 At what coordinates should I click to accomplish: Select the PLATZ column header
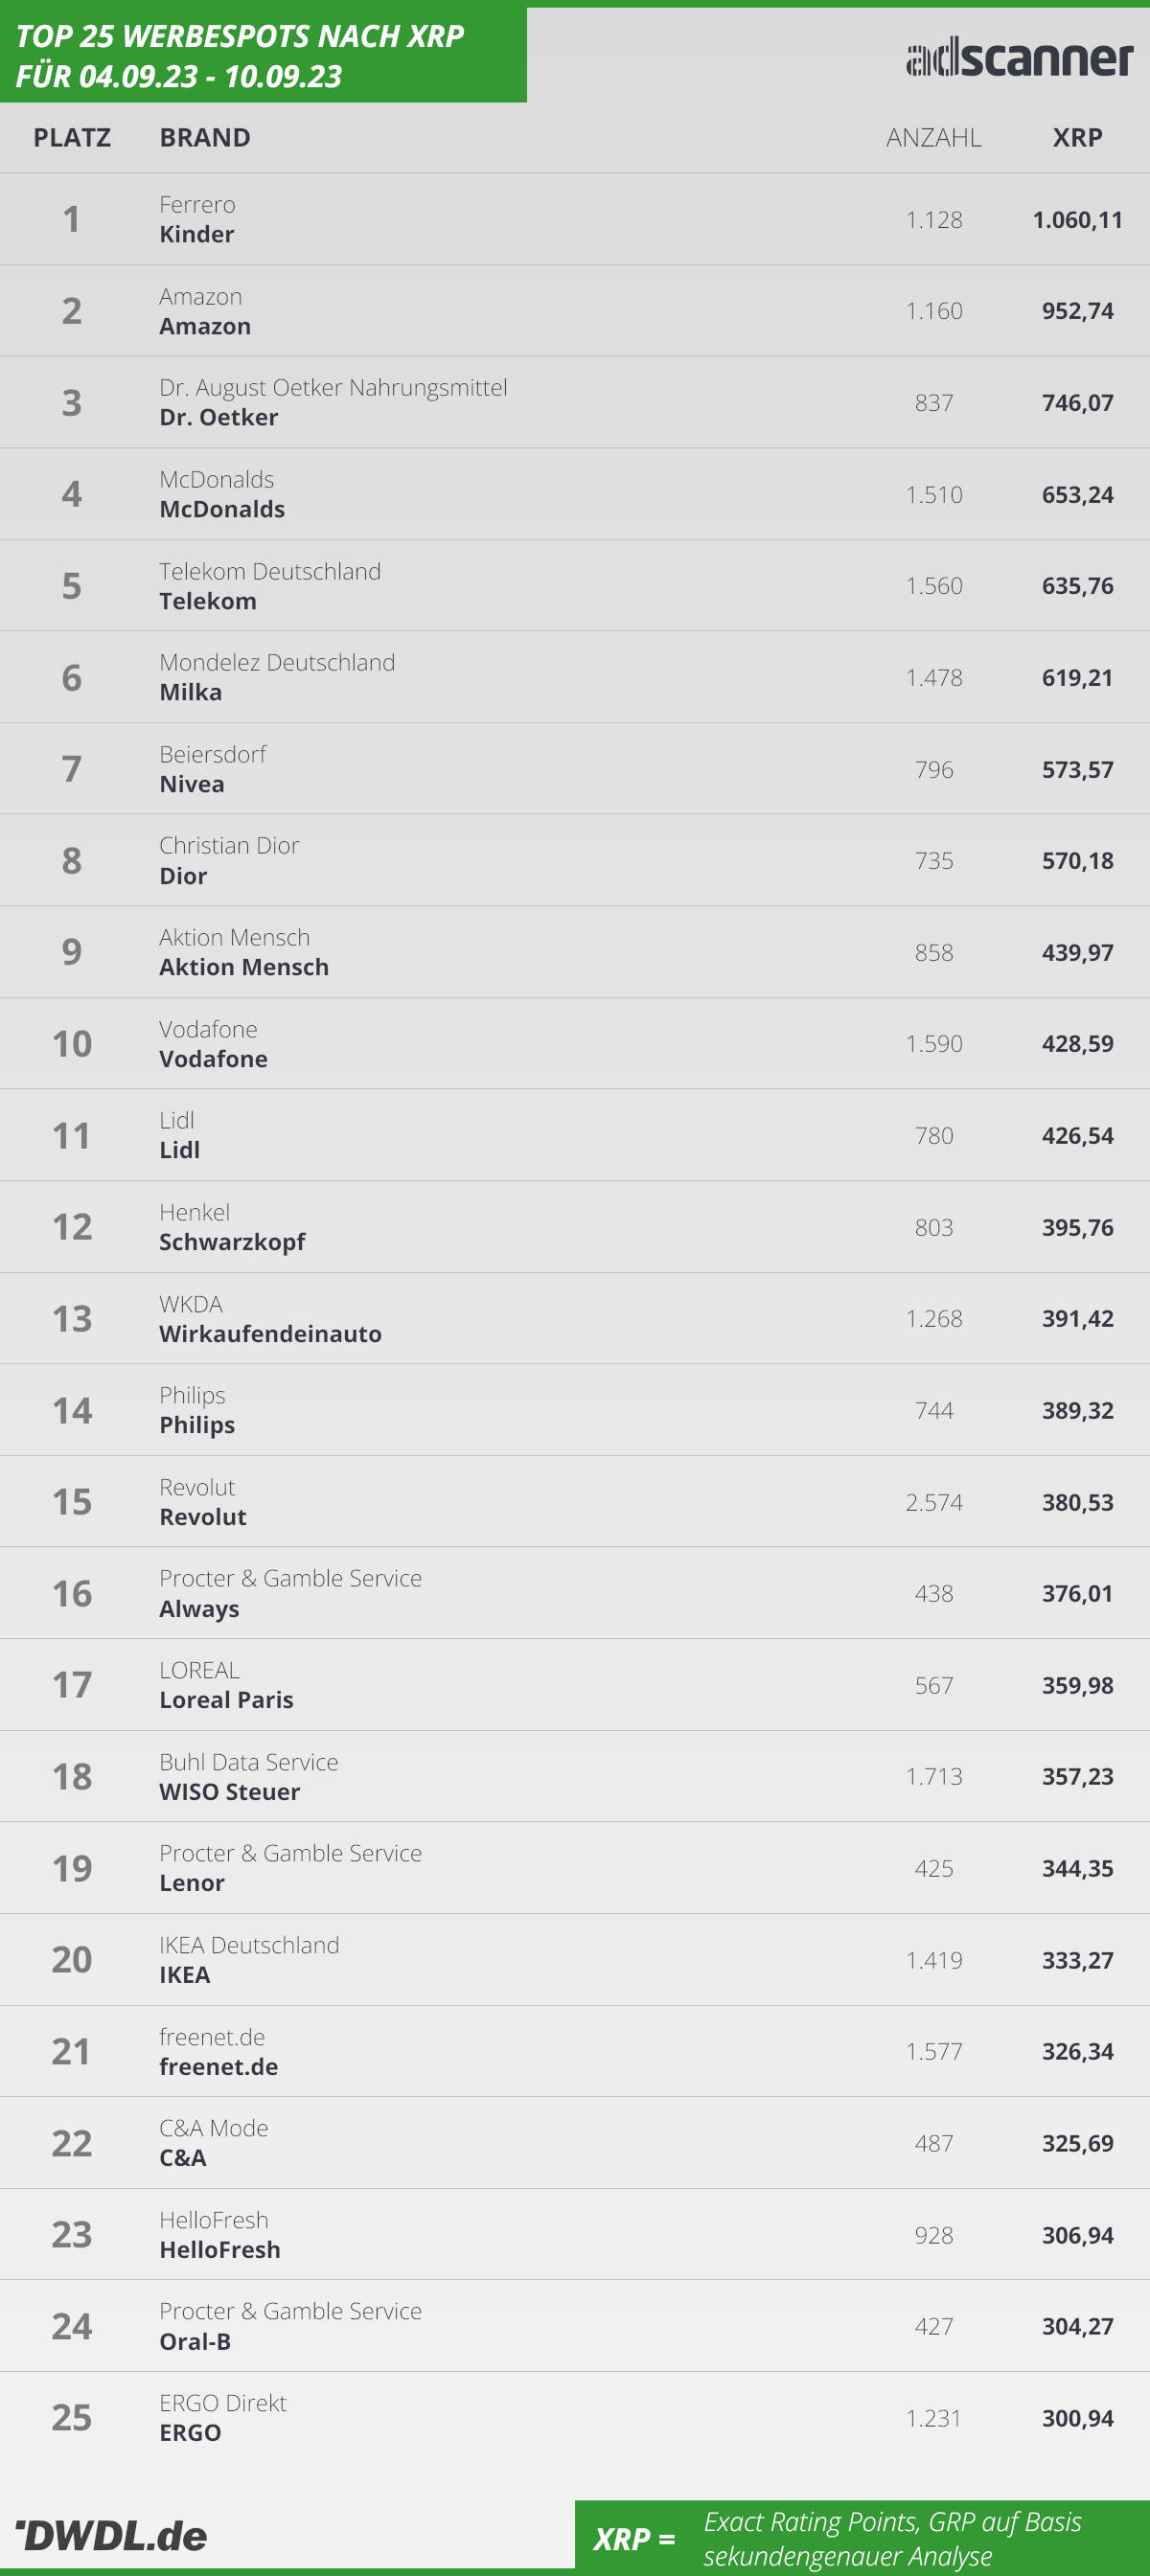[x=72, y=137]
